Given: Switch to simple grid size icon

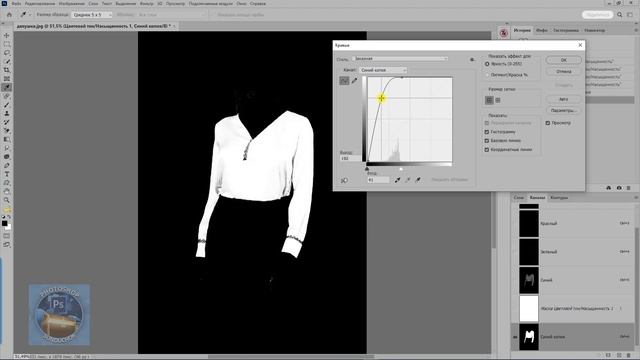Looking at the screenshot, I should 489,100.
